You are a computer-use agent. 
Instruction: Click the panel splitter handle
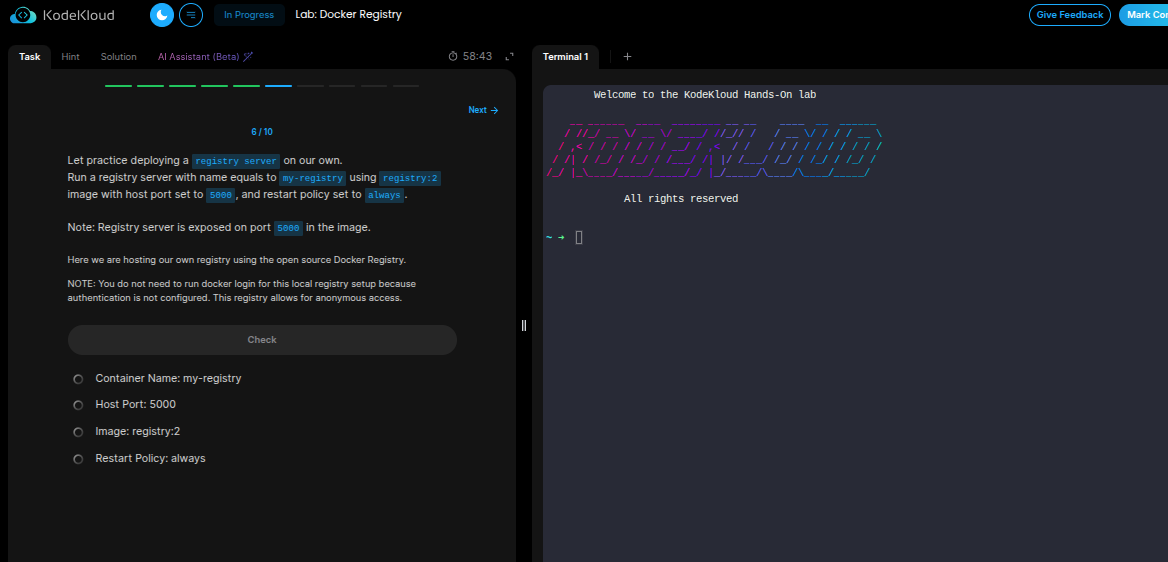point(524,325)
